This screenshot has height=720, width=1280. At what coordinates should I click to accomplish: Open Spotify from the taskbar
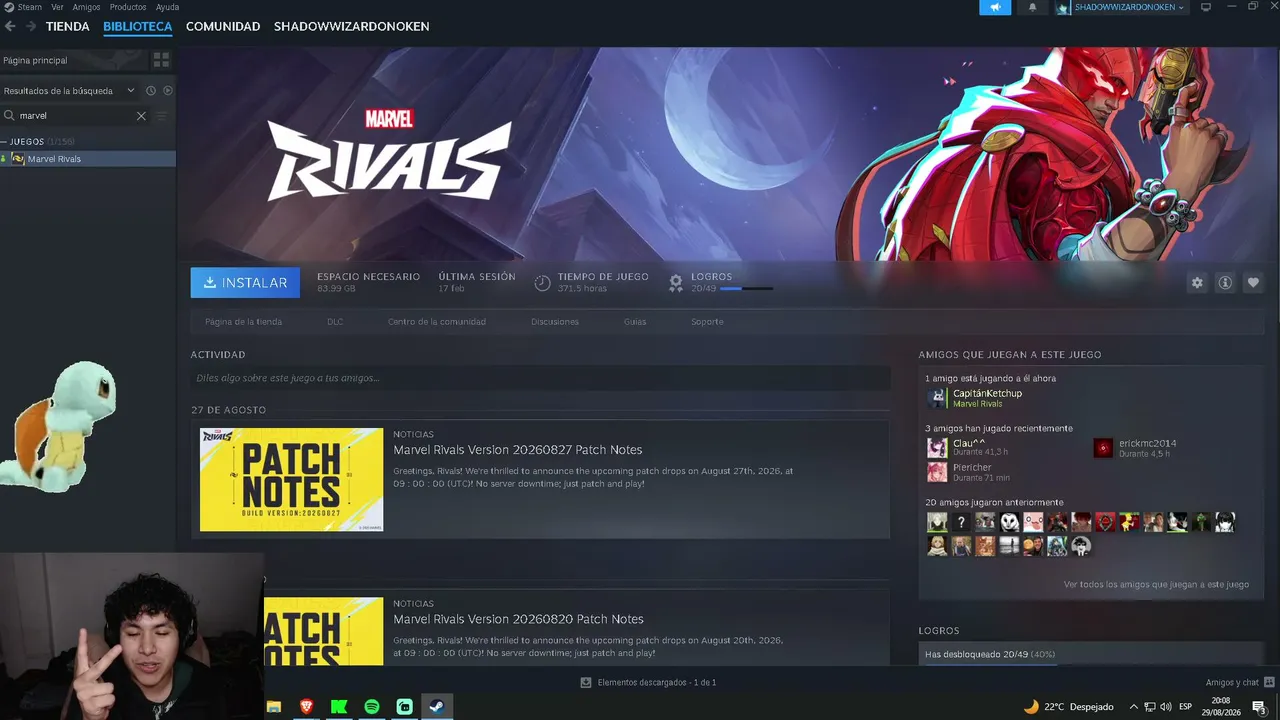tap(371, 706)
